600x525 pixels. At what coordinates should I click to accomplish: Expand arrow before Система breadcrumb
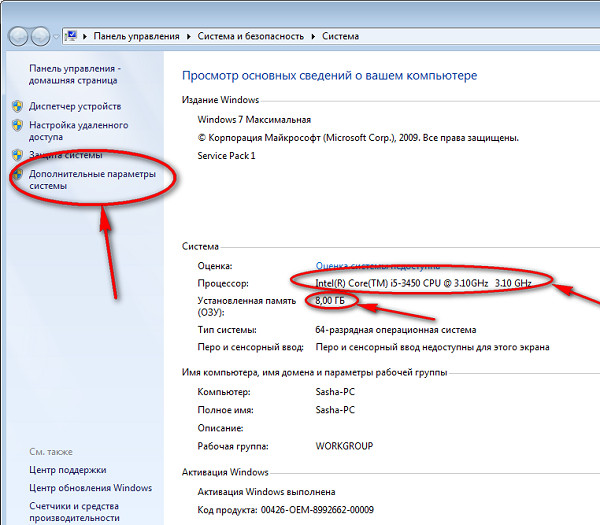point(313,36)
